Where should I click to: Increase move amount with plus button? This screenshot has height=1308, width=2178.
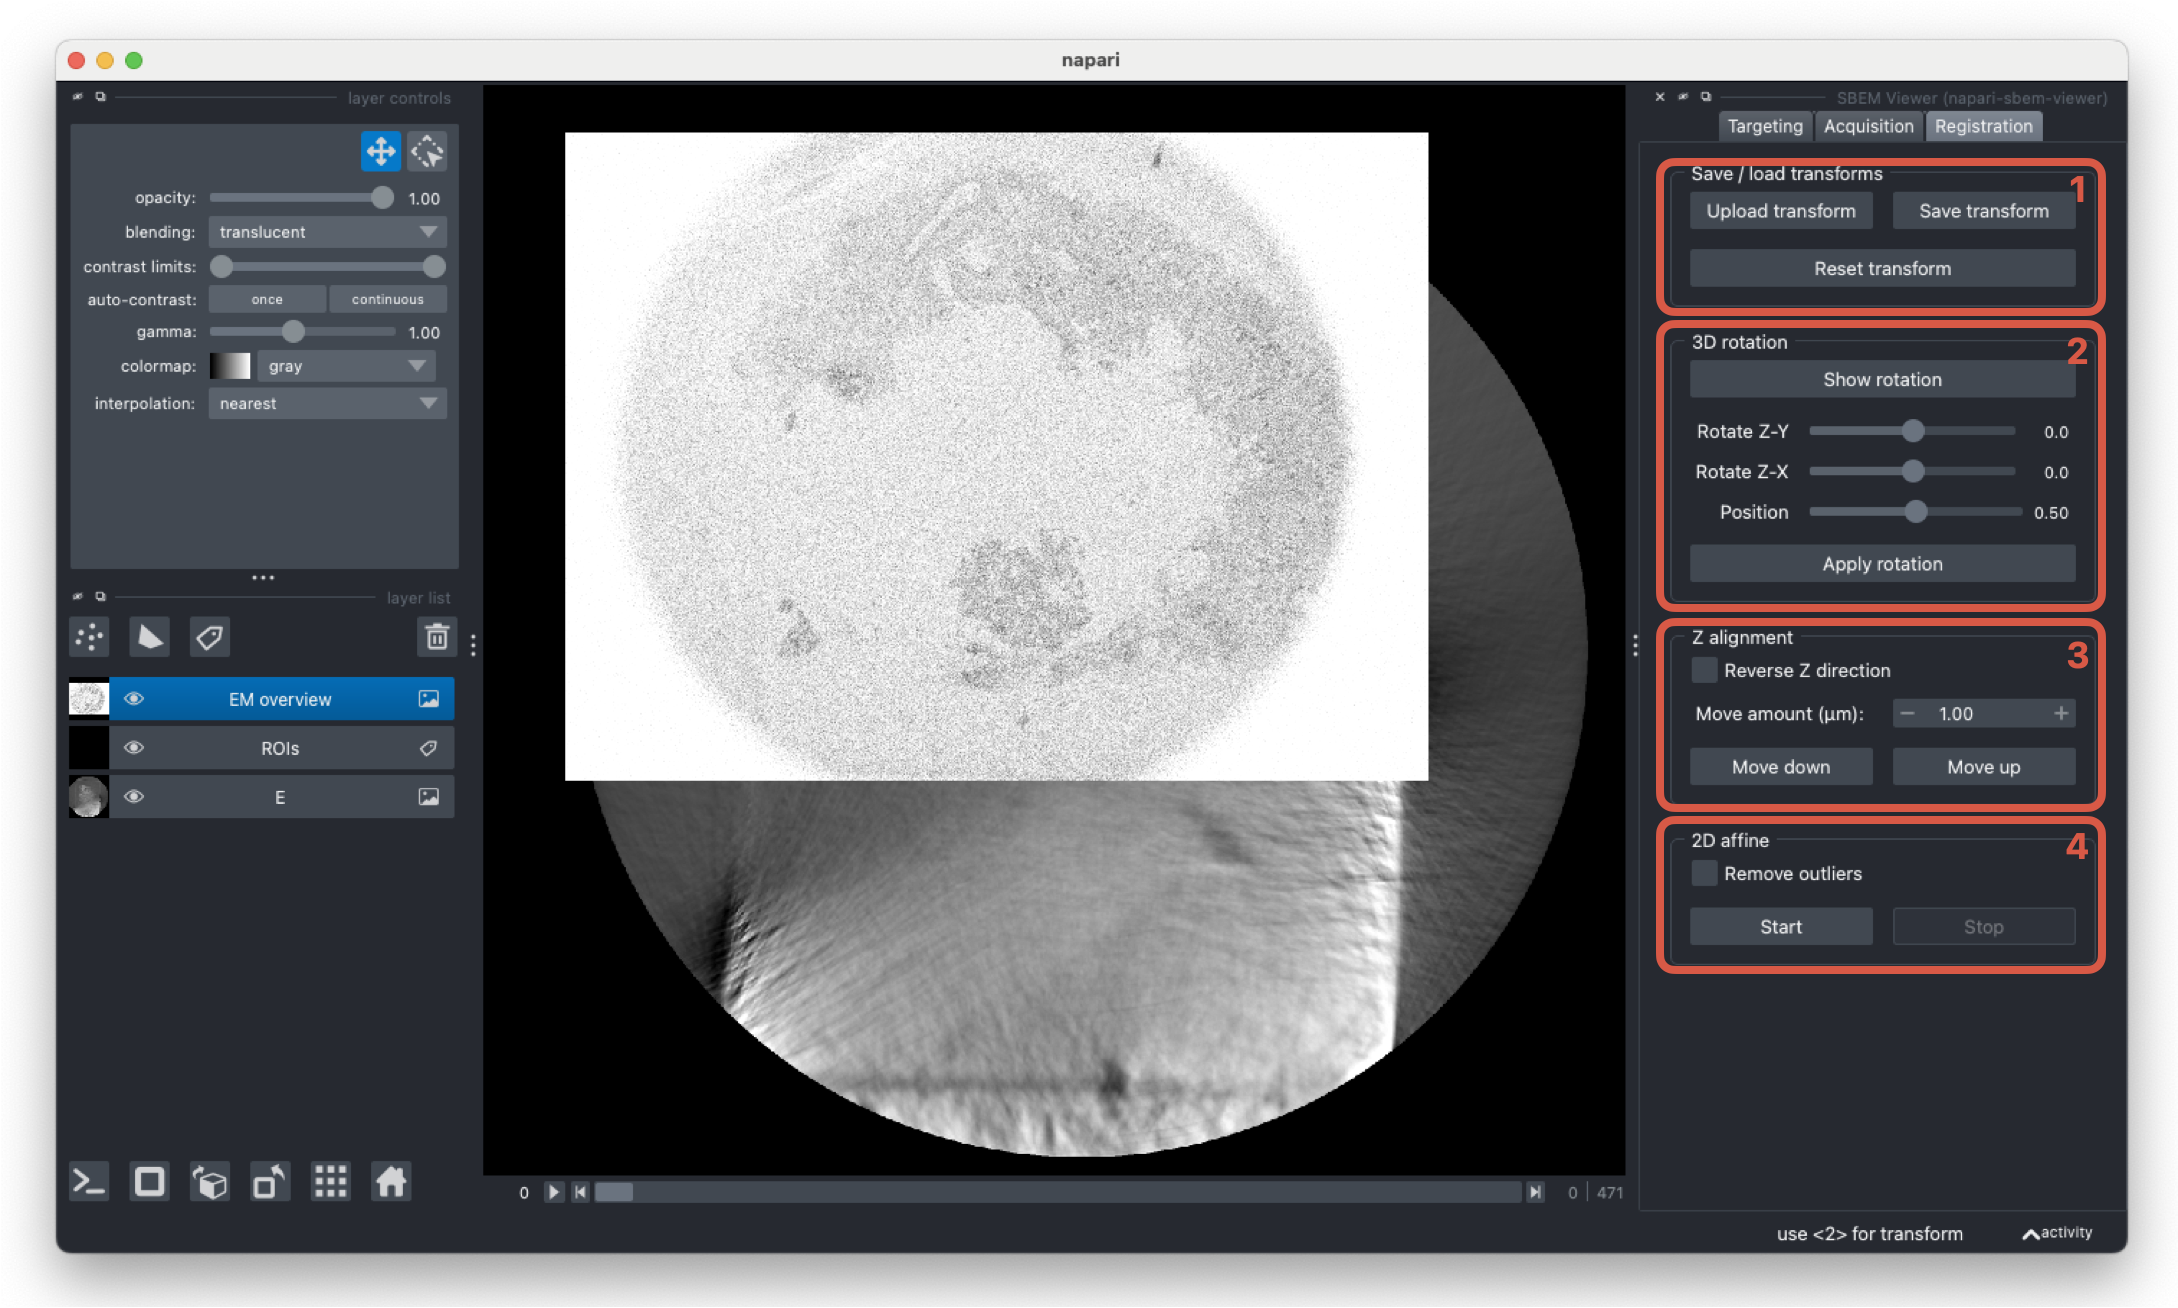click(2061, 713)
